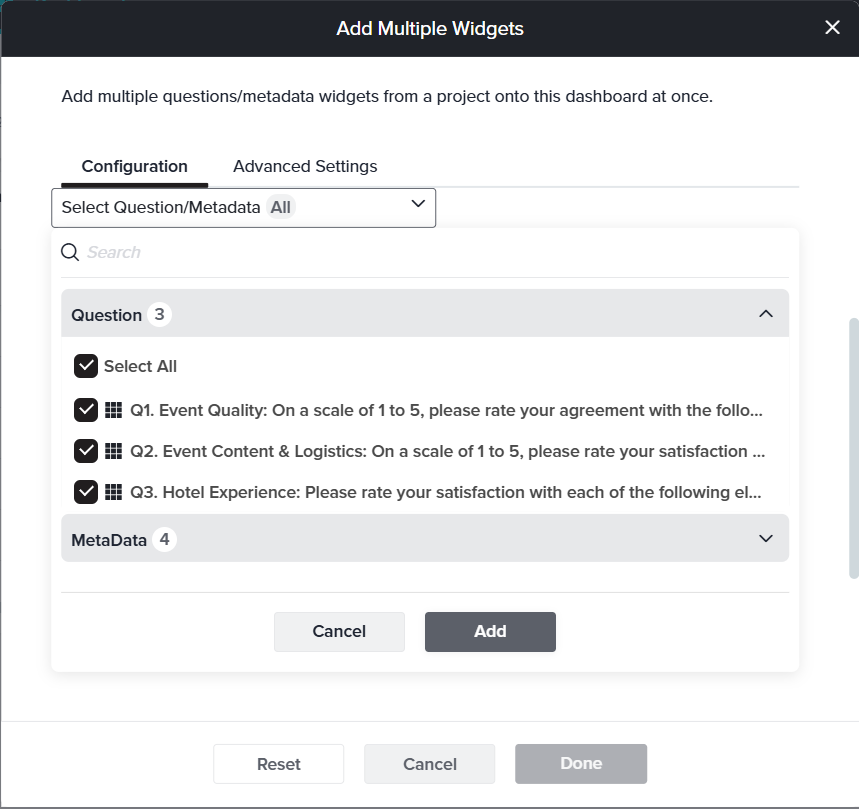Switch to the Configuration tab
Screen dimensions: 859x809
point(134,167)
